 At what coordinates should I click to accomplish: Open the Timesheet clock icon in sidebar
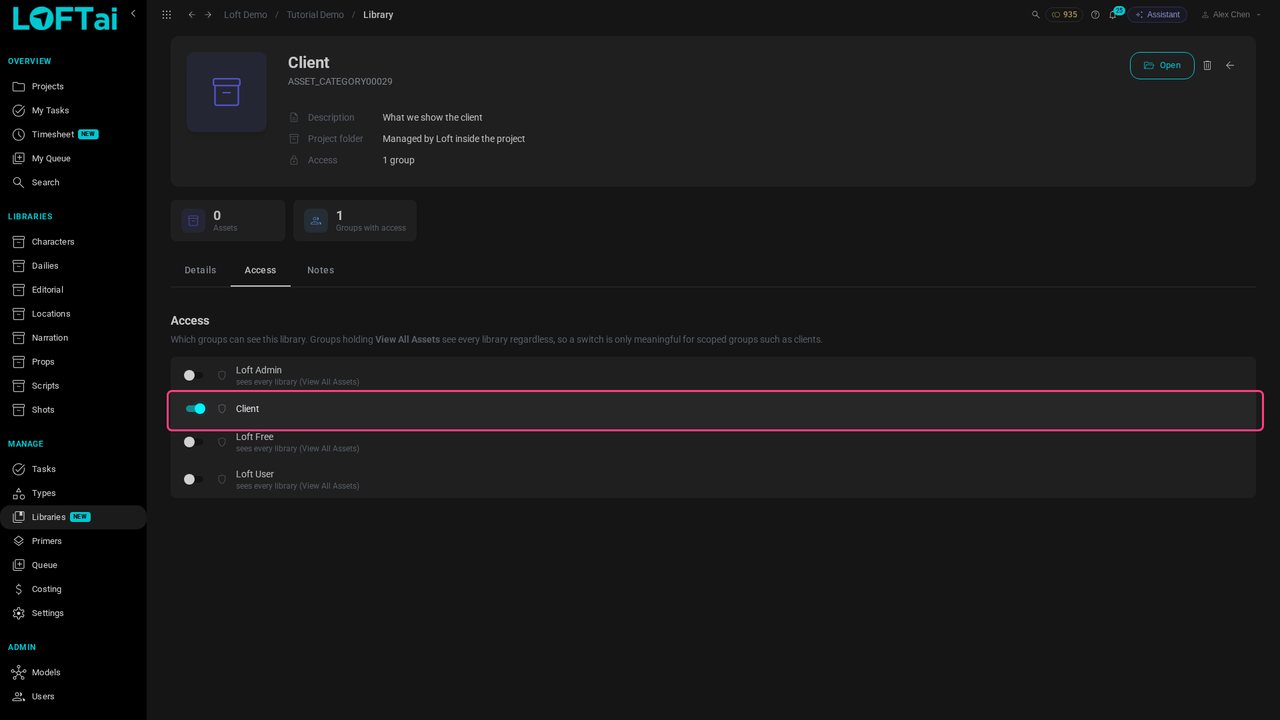[18, 134]
